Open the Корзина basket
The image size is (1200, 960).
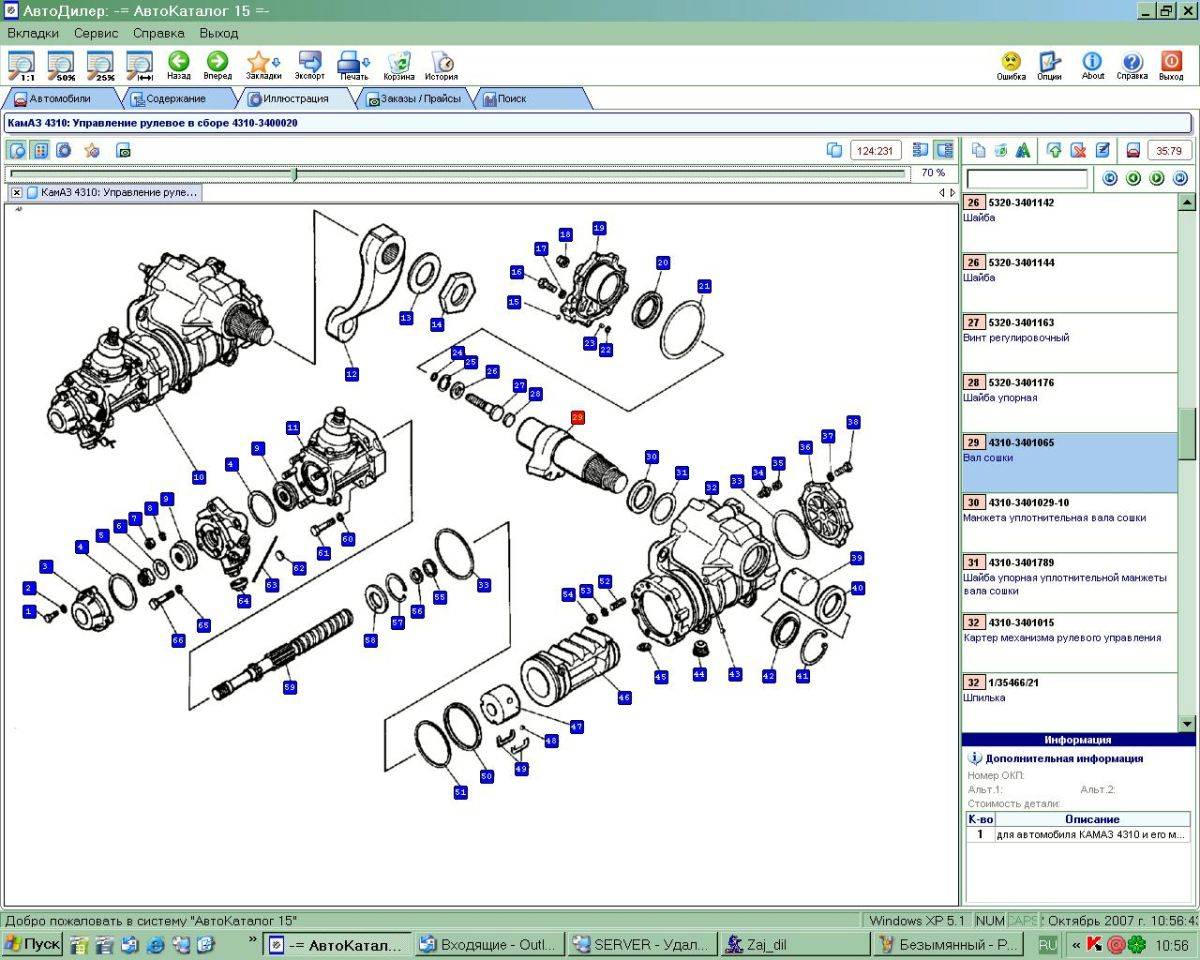399,66
